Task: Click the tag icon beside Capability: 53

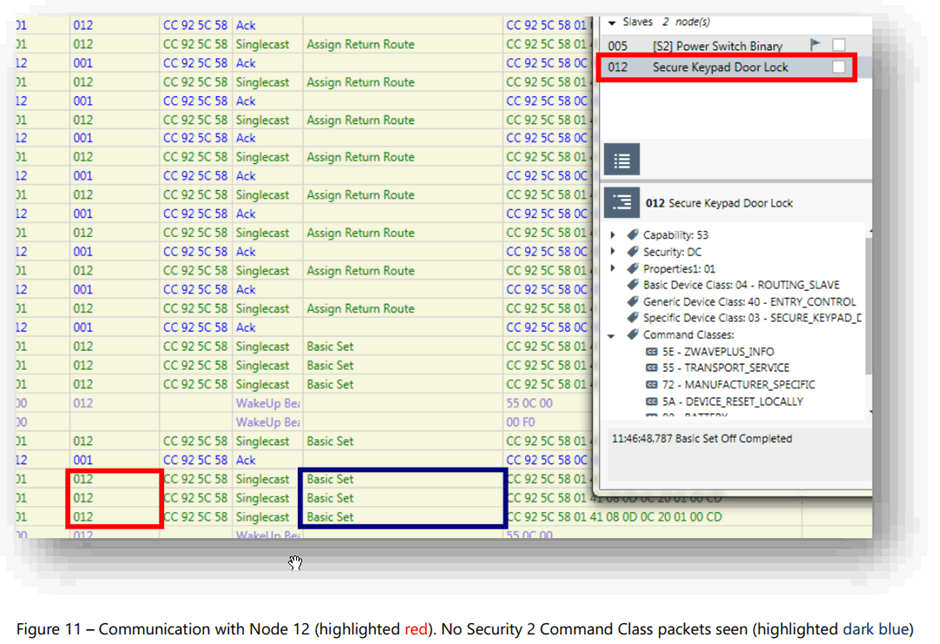Action: (632, 234)
